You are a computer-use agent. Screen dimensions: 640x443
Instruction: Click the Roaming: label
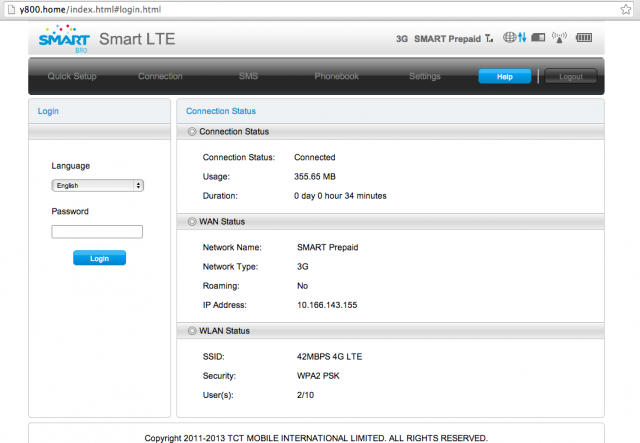(221, 286)
